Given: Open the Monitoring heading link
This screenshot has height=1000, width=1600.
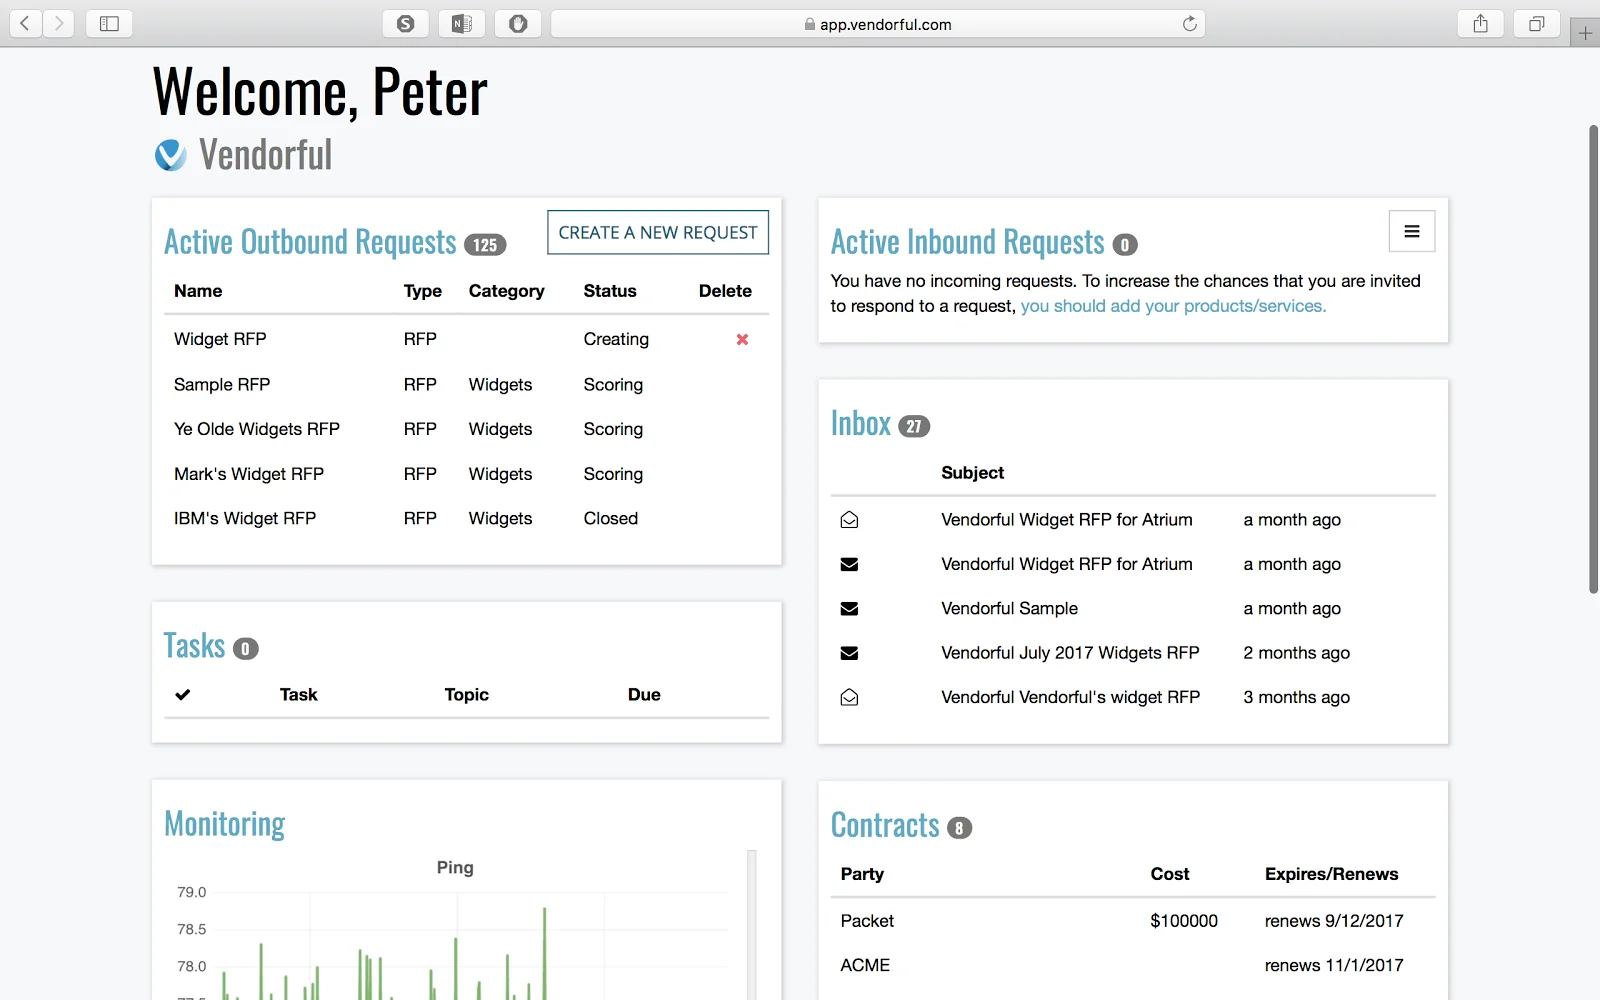Looking at the screenshot, I should tap(224, 824).
